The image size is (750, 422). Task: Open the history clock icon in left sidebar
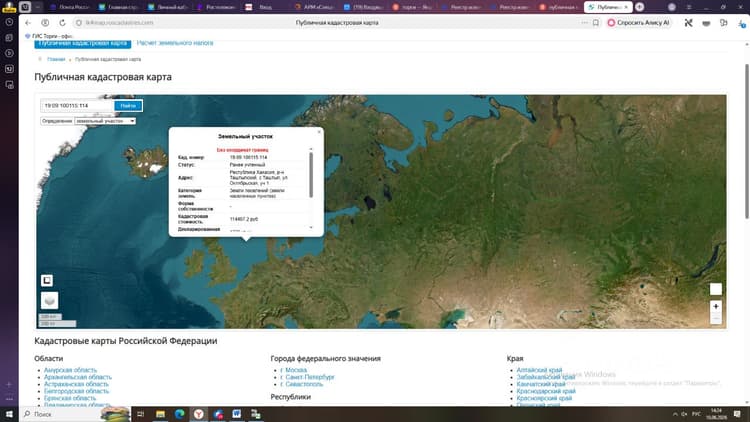(9, 22)
